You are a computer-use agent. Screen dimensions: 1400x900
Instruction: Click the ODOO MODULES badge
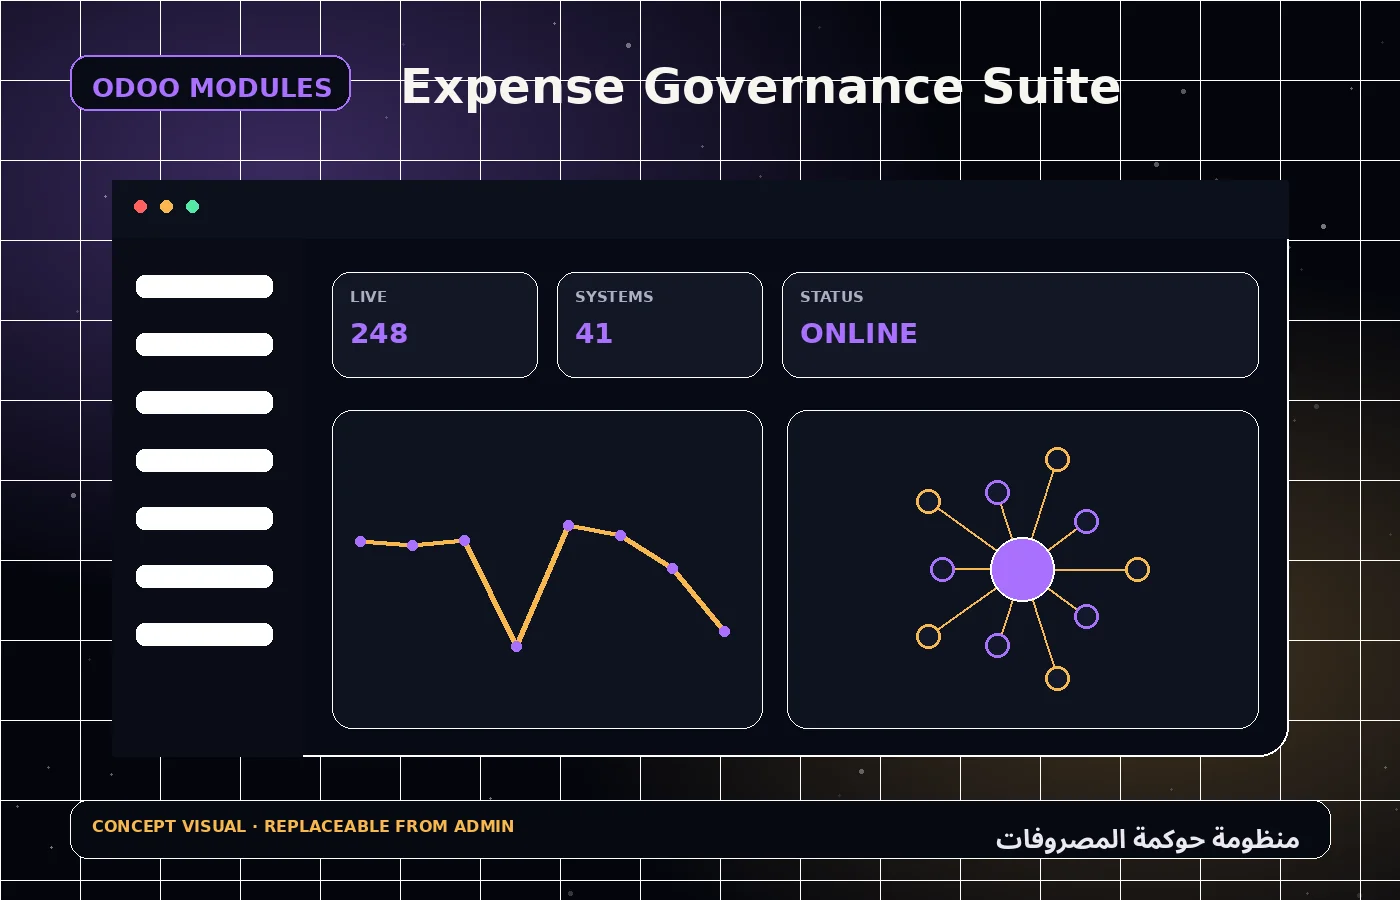pyautogui.click(x=210, y=83)
